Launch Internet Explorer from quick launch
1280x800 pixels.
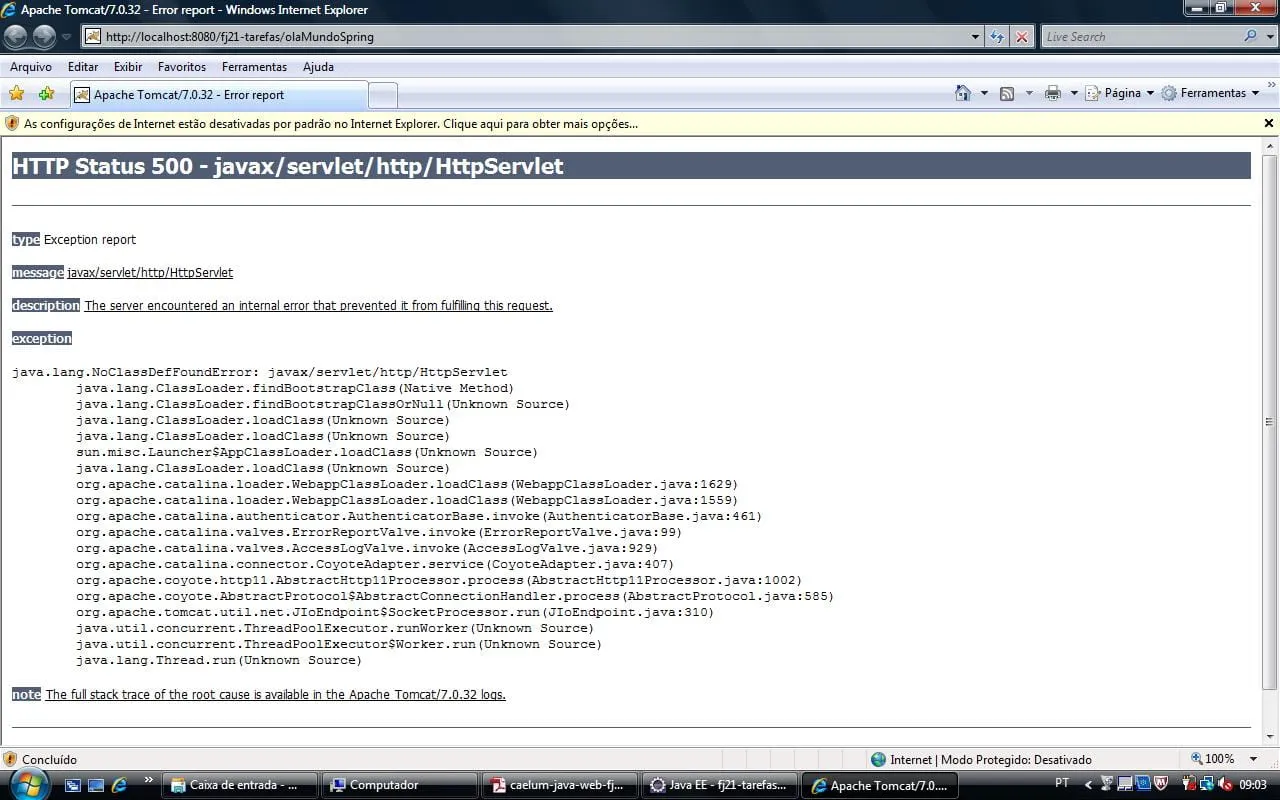pyautogui.click(x=119, y=785)
